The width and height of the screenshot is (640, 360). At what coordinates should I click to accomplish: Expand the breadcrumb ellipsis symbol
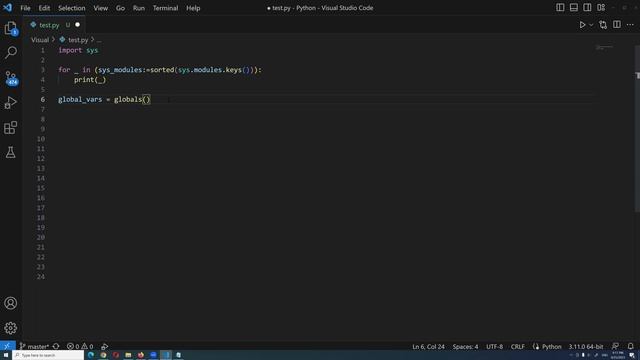coord(99,40)
